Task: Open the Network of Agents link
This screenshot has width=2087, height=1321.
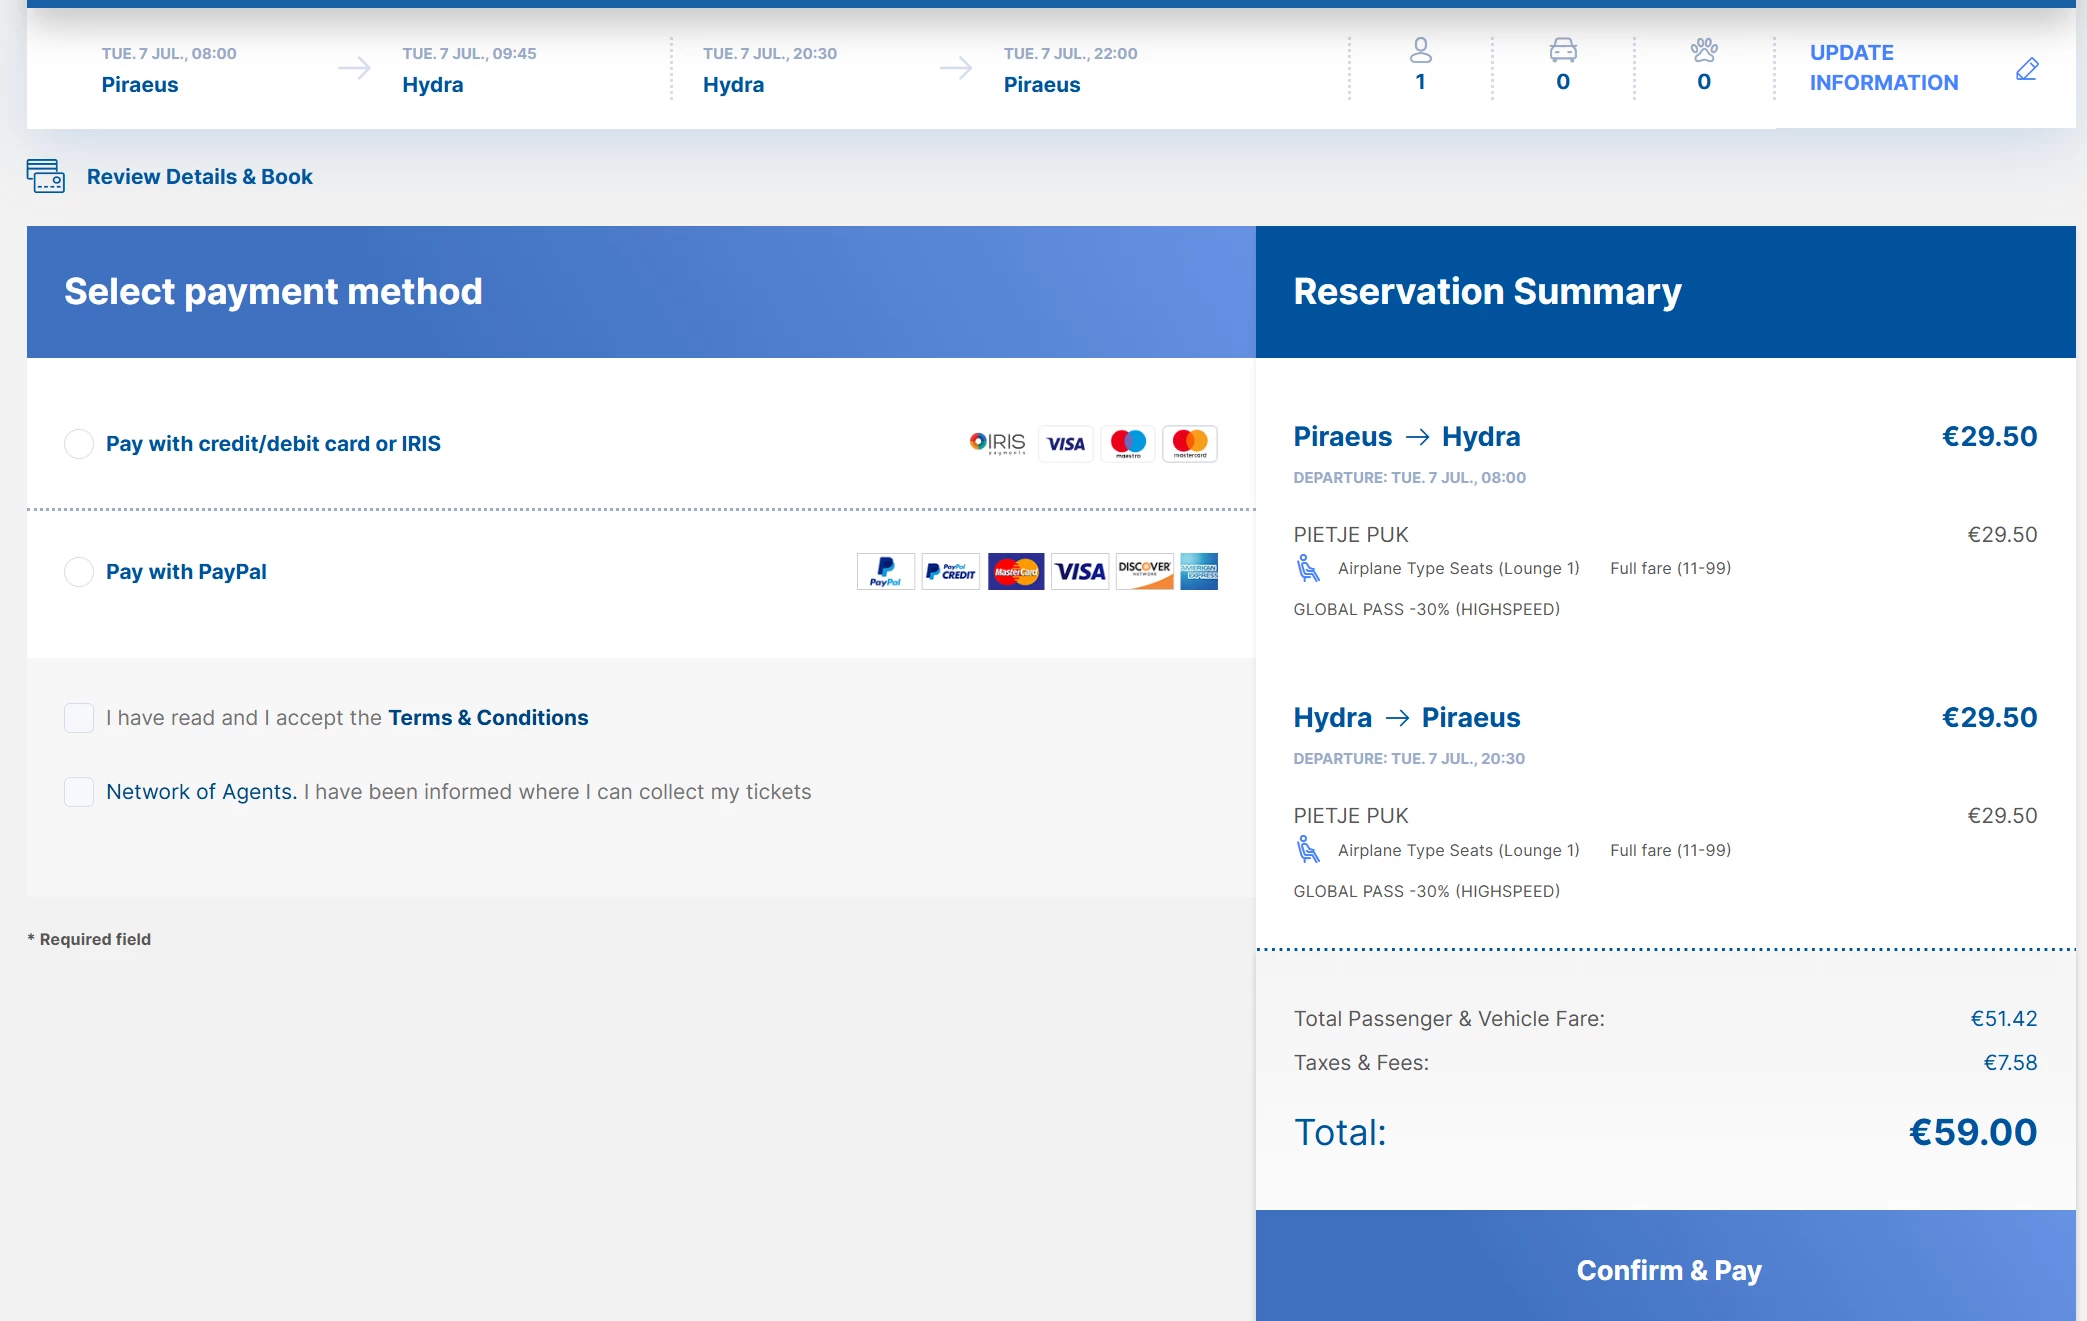Action: click(x=201, y=792)
